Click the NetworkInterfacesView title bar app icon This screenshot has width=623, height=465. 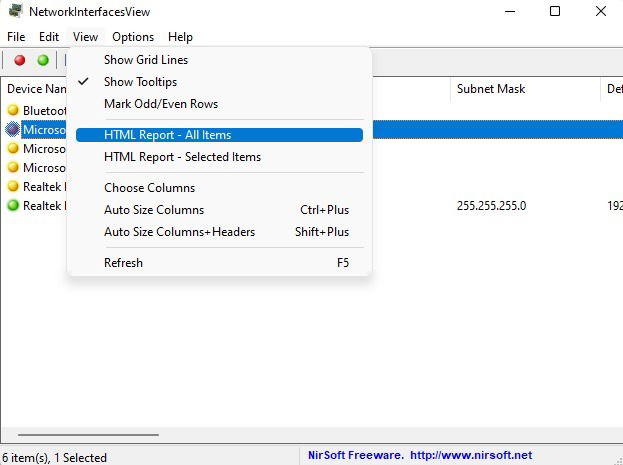click(14, 11)
